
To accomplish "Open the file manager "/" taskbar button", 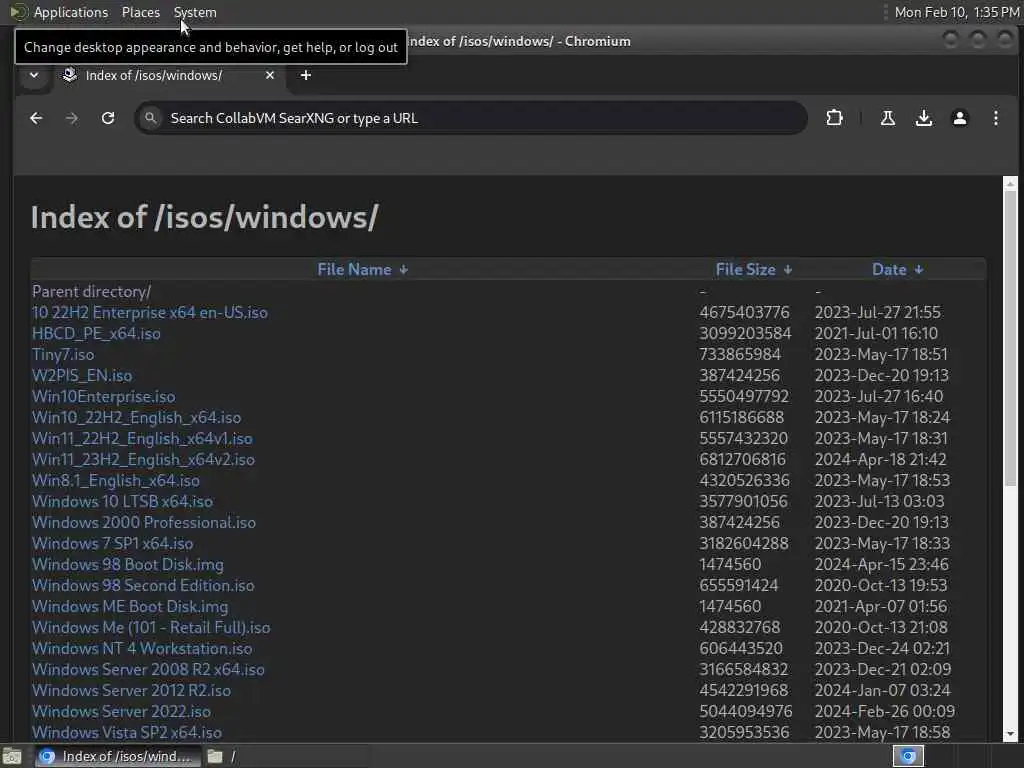I will coord(222,756).
